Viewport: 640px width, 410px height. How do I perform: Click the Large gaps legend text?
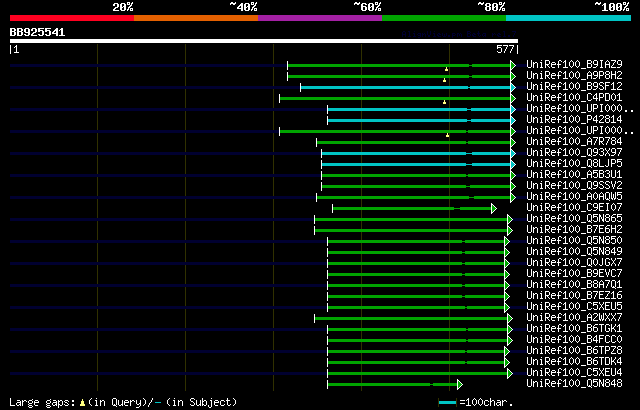pos(42,403)
